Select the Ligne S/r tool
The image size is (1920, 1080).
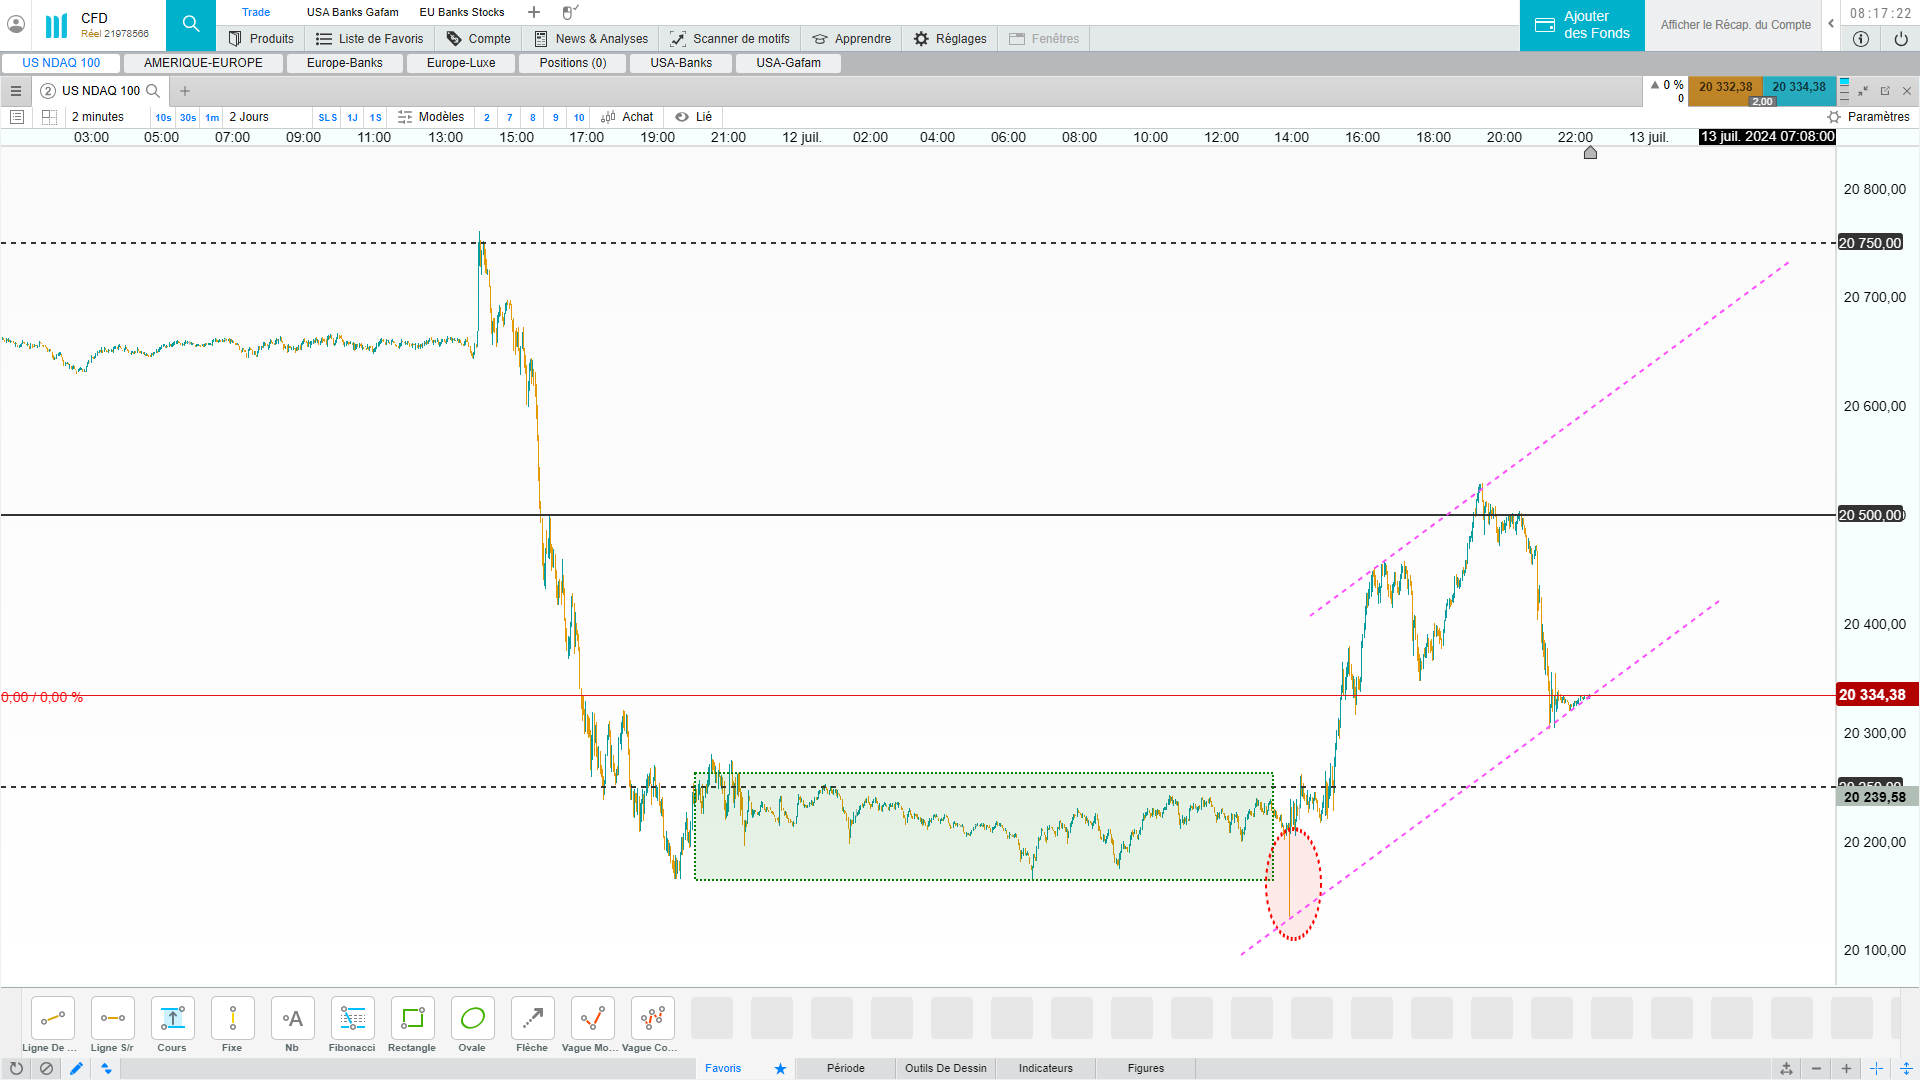coord(112,1019)
